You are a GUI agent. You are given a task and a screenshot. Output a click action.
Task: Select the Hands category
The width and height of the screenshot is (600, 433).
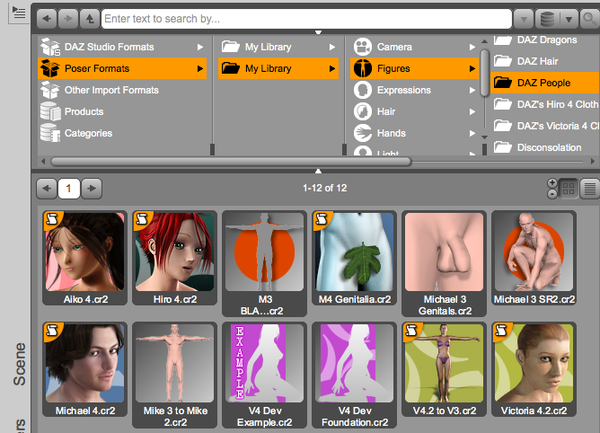[414, 133]
